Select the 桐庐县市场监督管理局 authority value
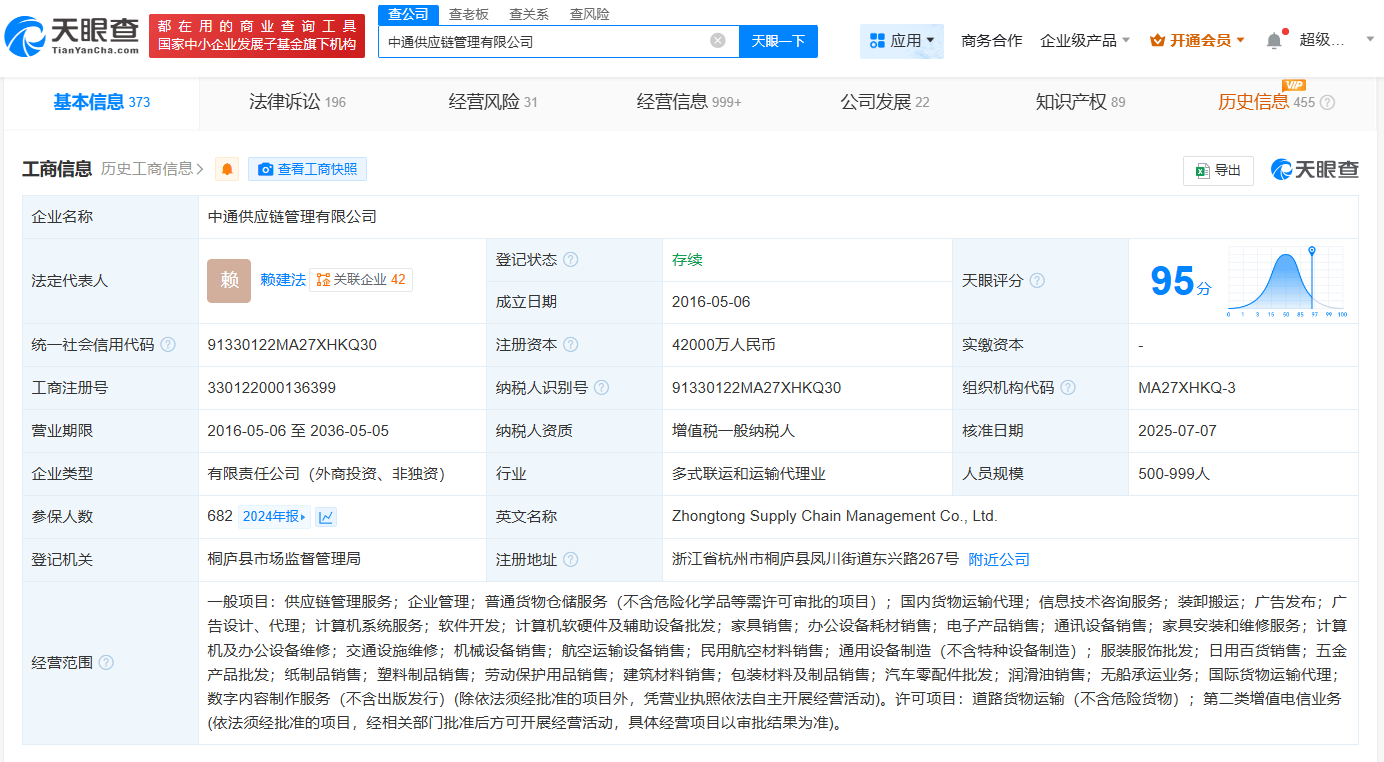This screenshot has width=1384, height=762. [x=284, y=560]
